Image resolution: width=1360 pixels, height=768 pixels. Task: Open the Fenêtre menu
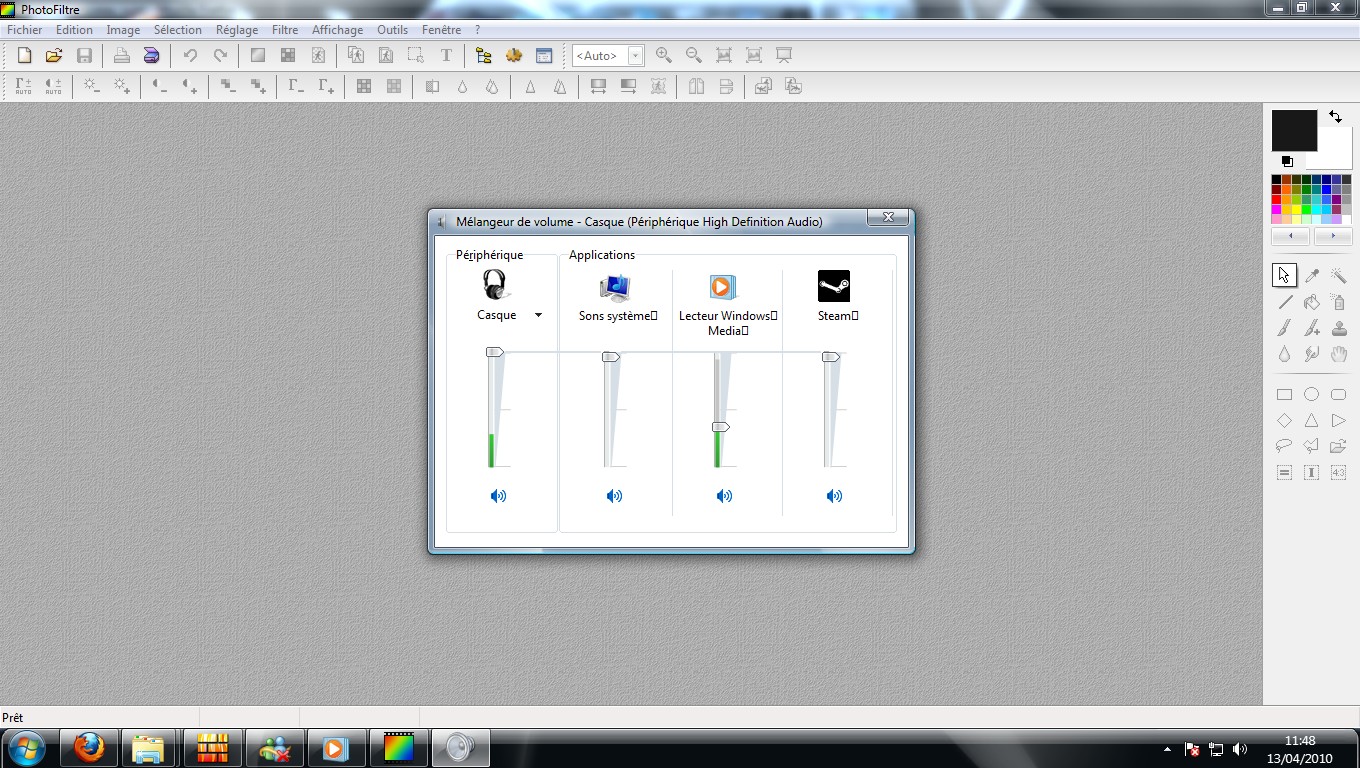tap(442, 30)
